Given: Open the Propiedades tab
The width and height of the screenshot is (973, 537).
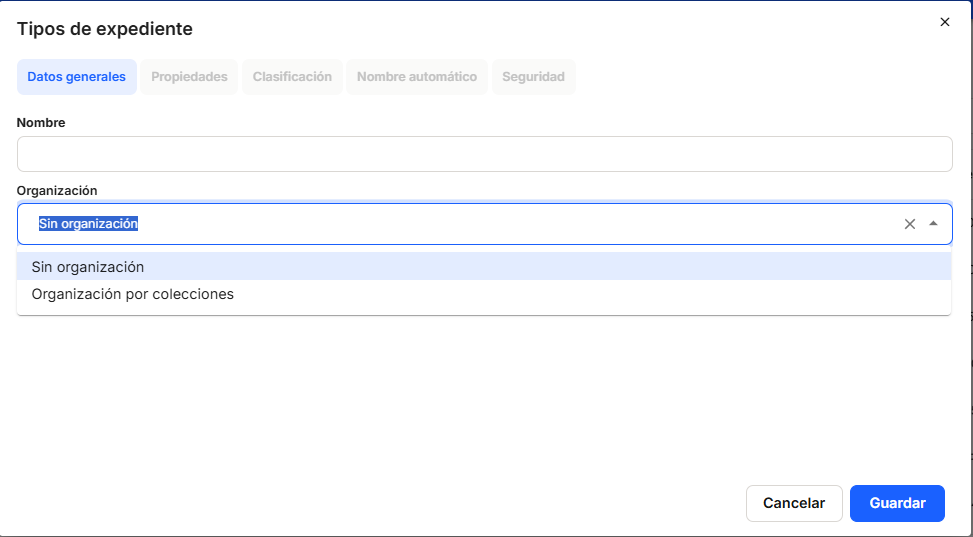Looking at the screenshot, I should pyautogui.click(x=189, y=77).
